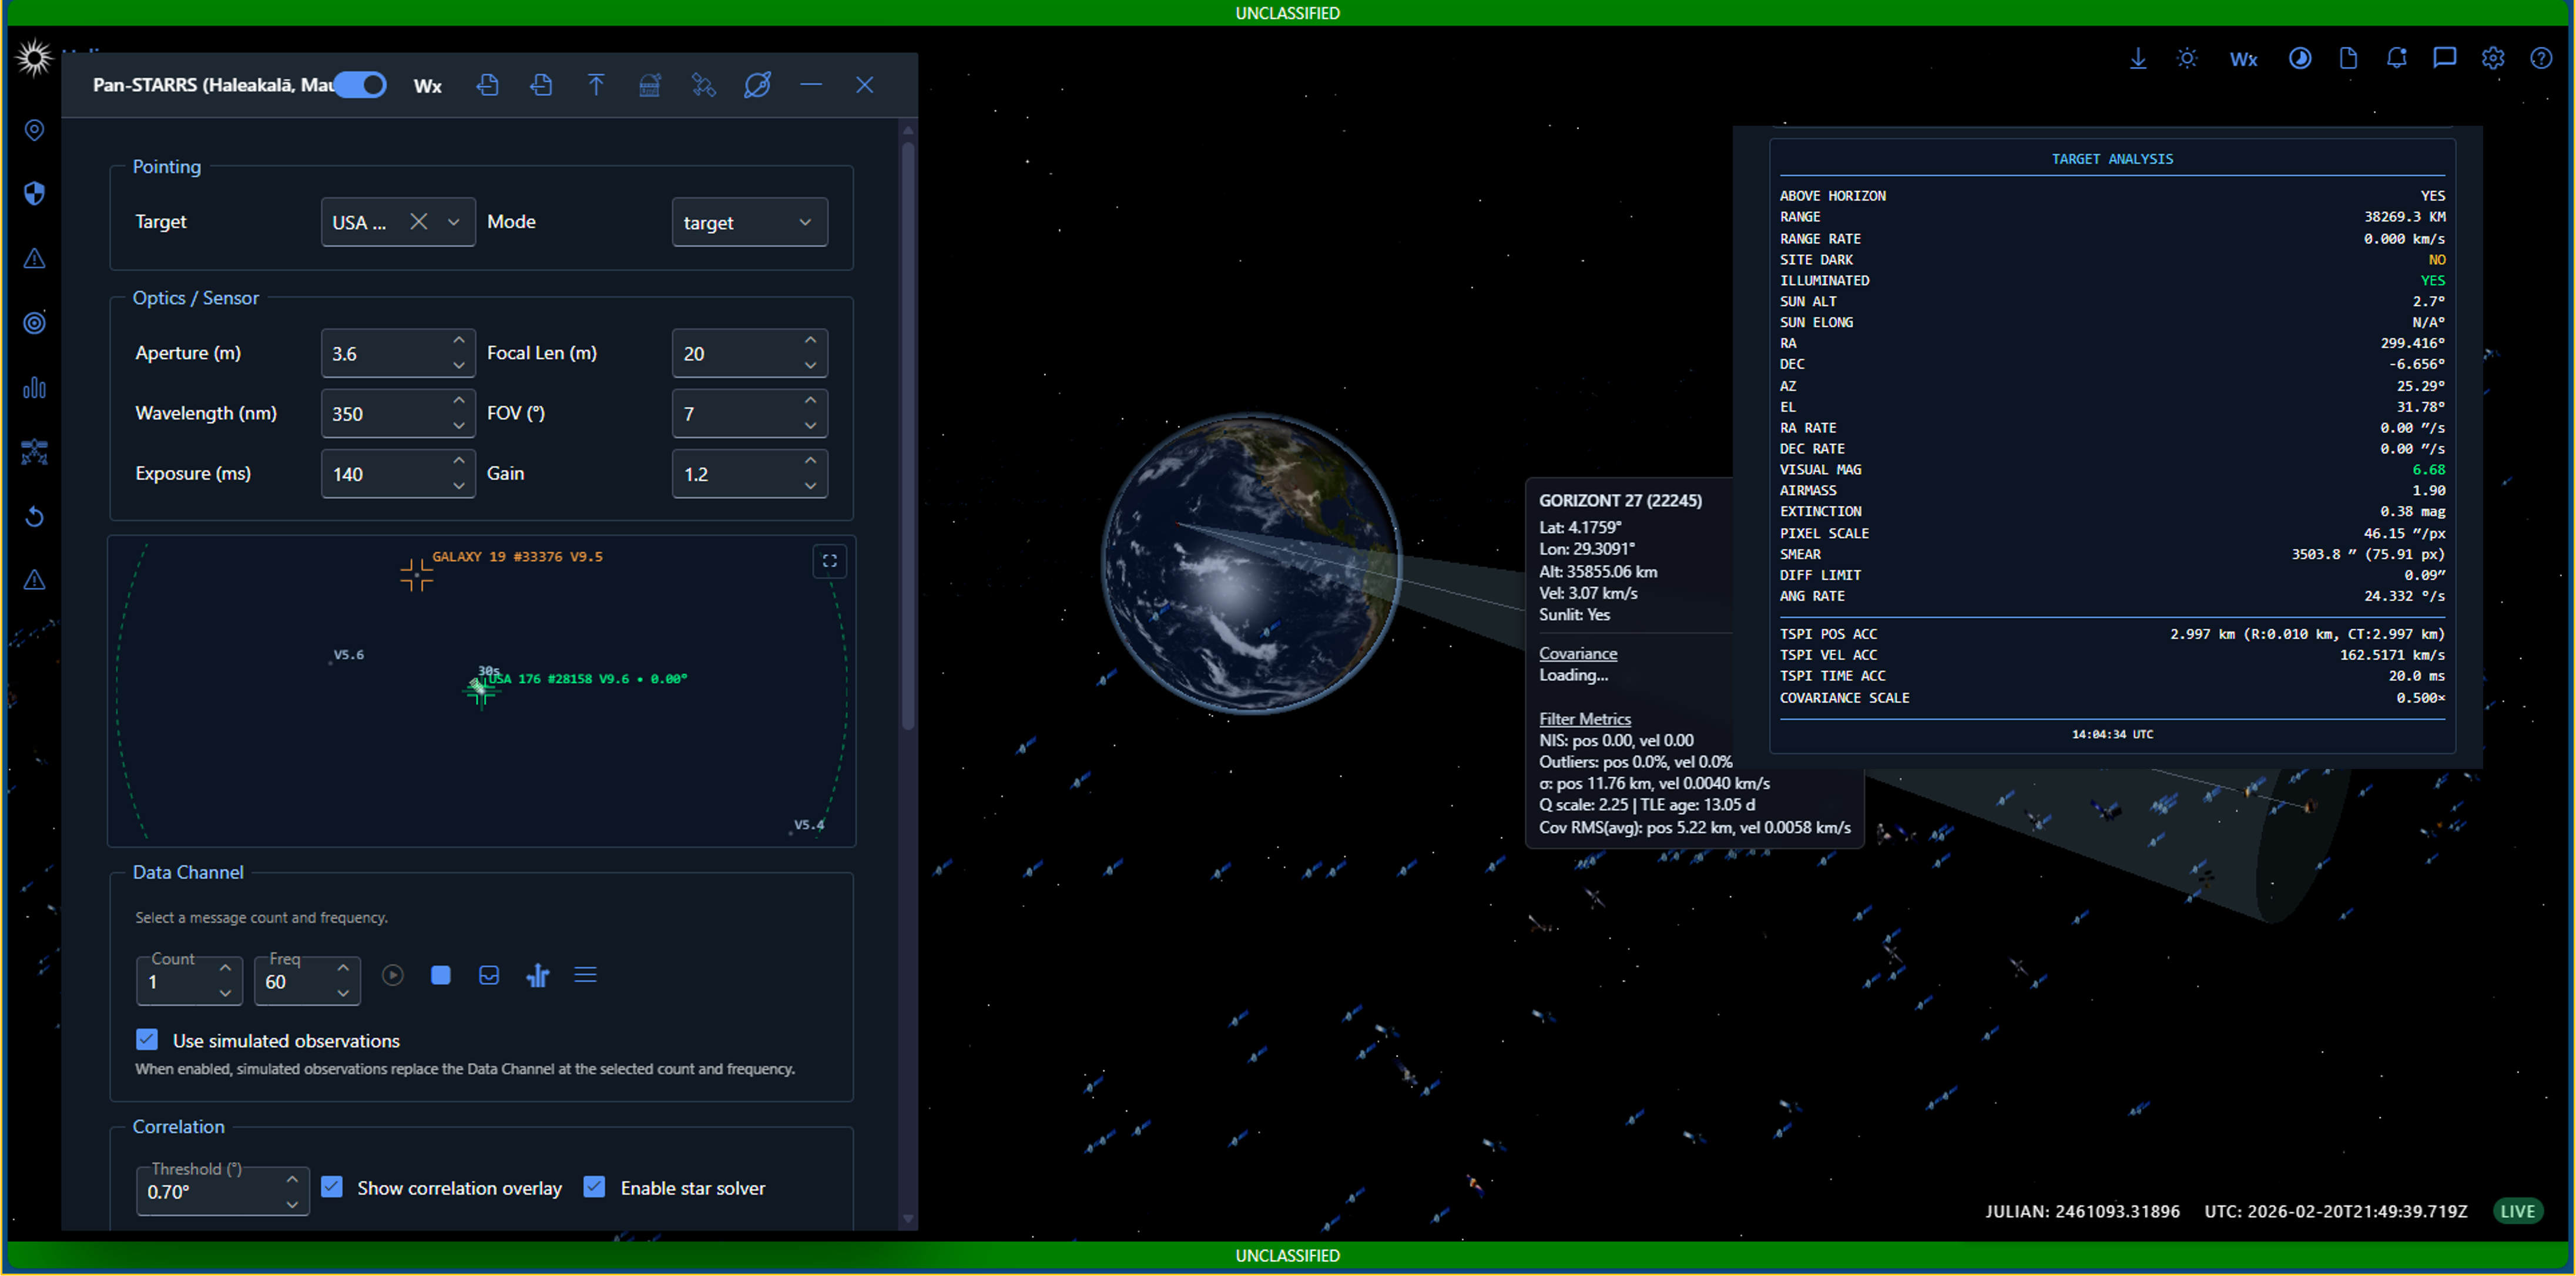The width and height of the screenshot is (2576, 1276).
Task: Click the Filter Metrics link
Action: click(1584, 719)
